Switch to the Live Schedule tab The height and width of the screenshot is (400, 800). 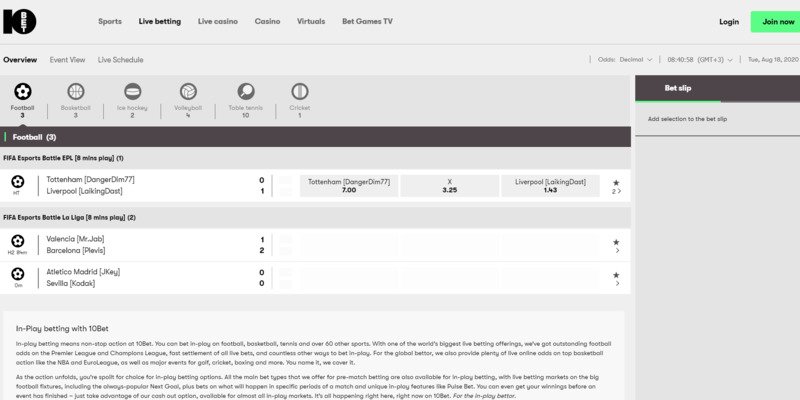tap(120, 60)
